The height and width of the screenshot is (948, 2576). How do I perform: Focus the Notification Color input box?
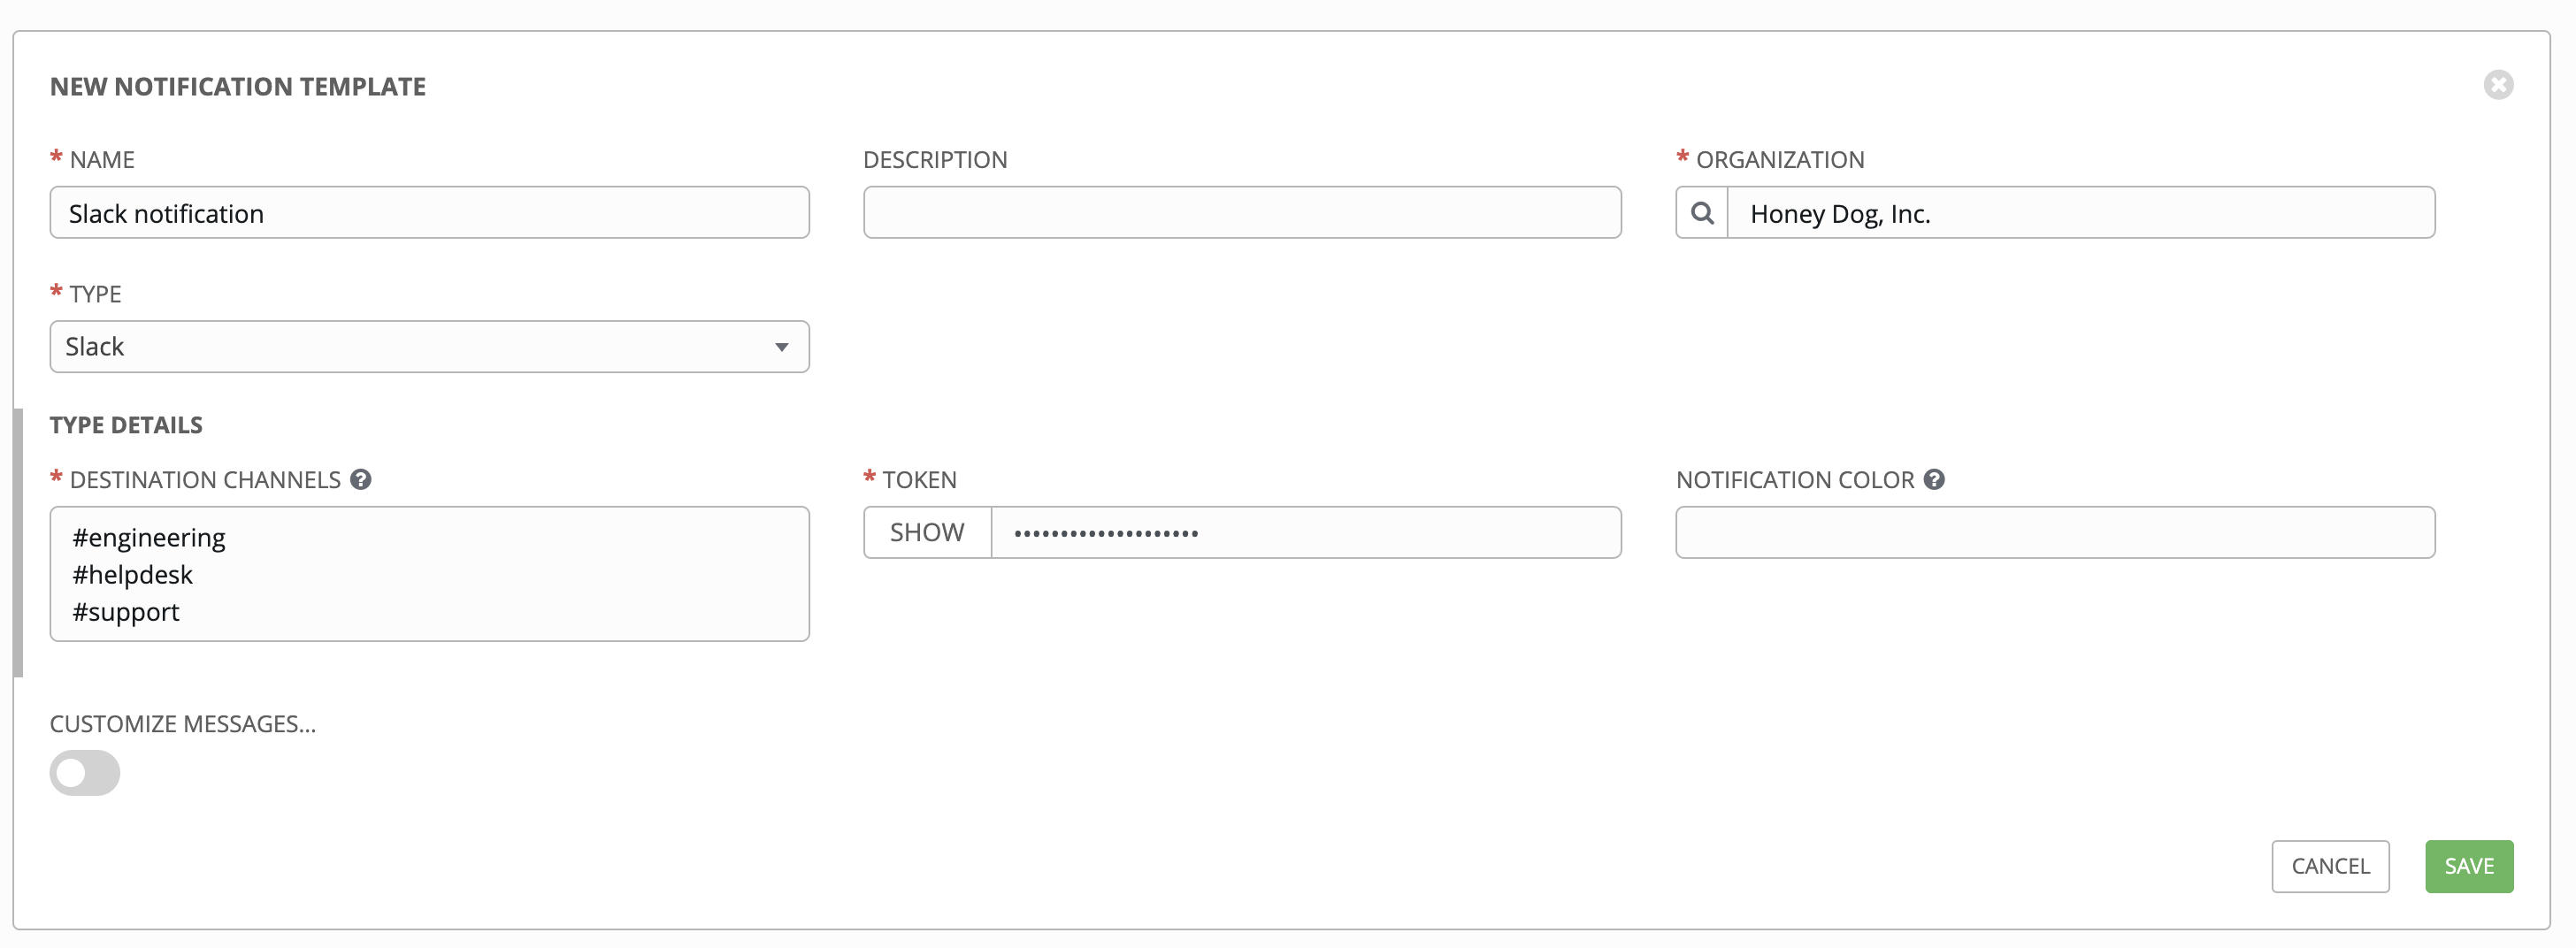point(2054,533)
